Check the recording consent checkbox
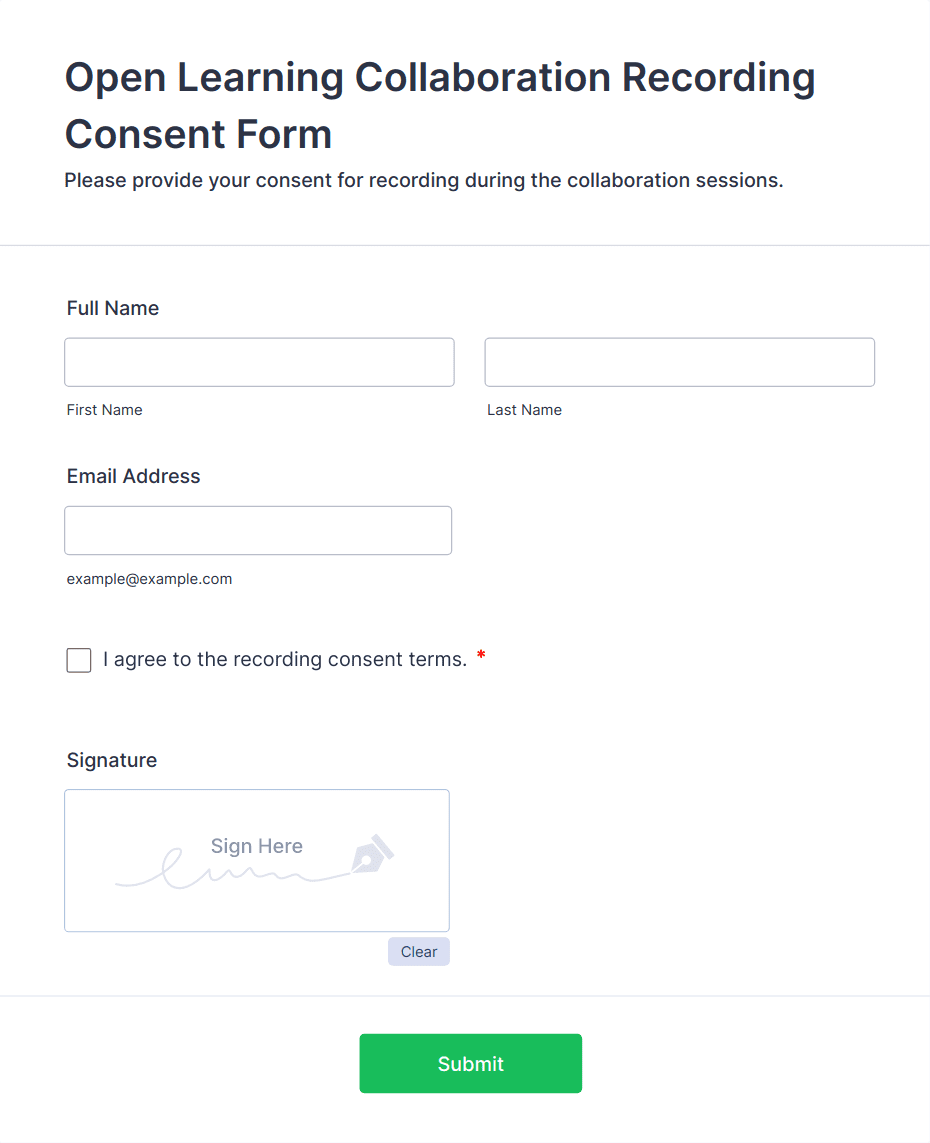The image size is (930, 1143). coord(79,660)
